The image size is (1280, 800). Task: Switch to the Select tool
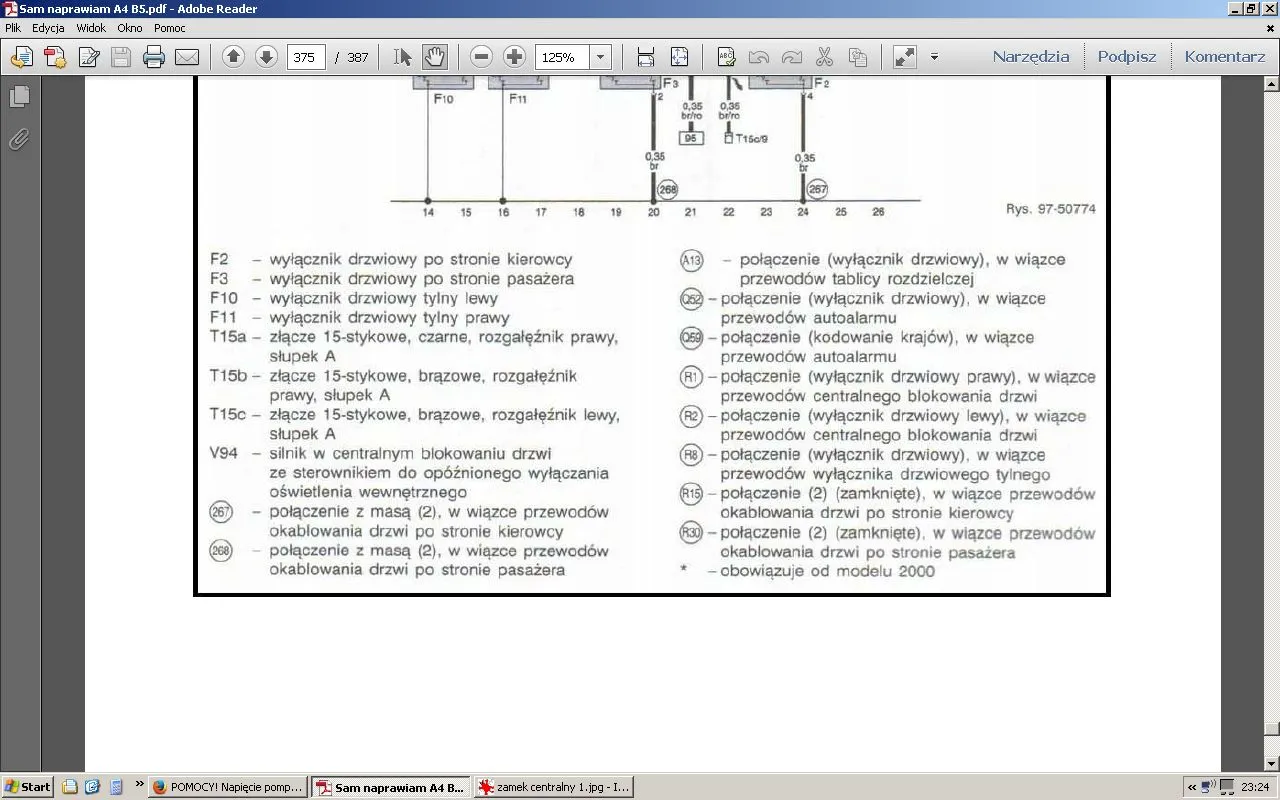[x=401, y=57]
